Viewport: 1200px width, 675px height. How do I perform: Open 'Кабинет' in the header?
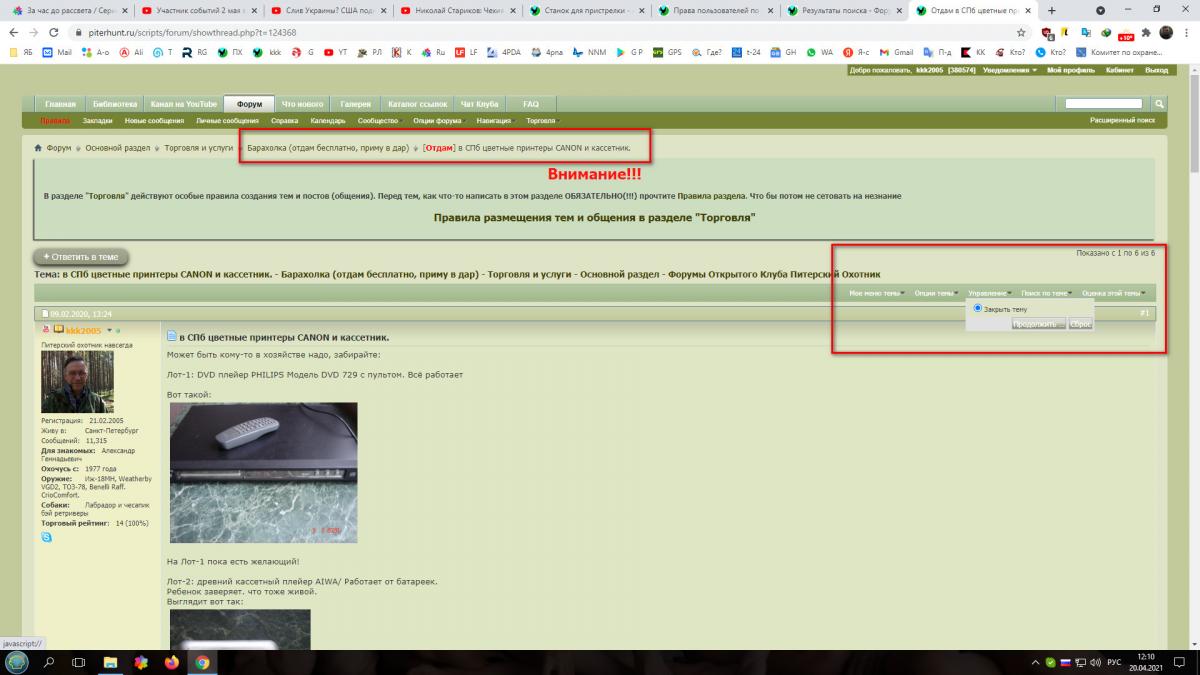pos(1120,70)
